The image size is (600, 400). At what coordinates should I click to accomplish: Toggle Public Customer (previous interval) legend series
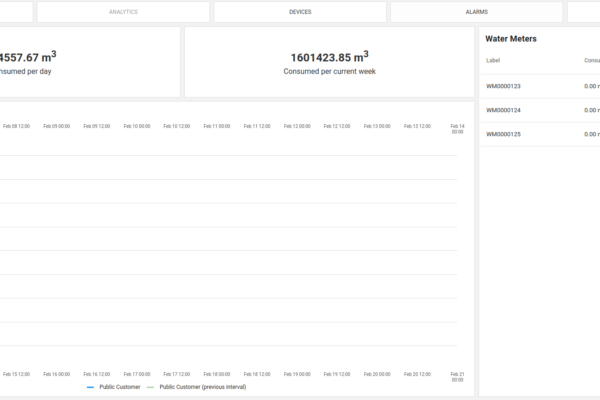202,386
